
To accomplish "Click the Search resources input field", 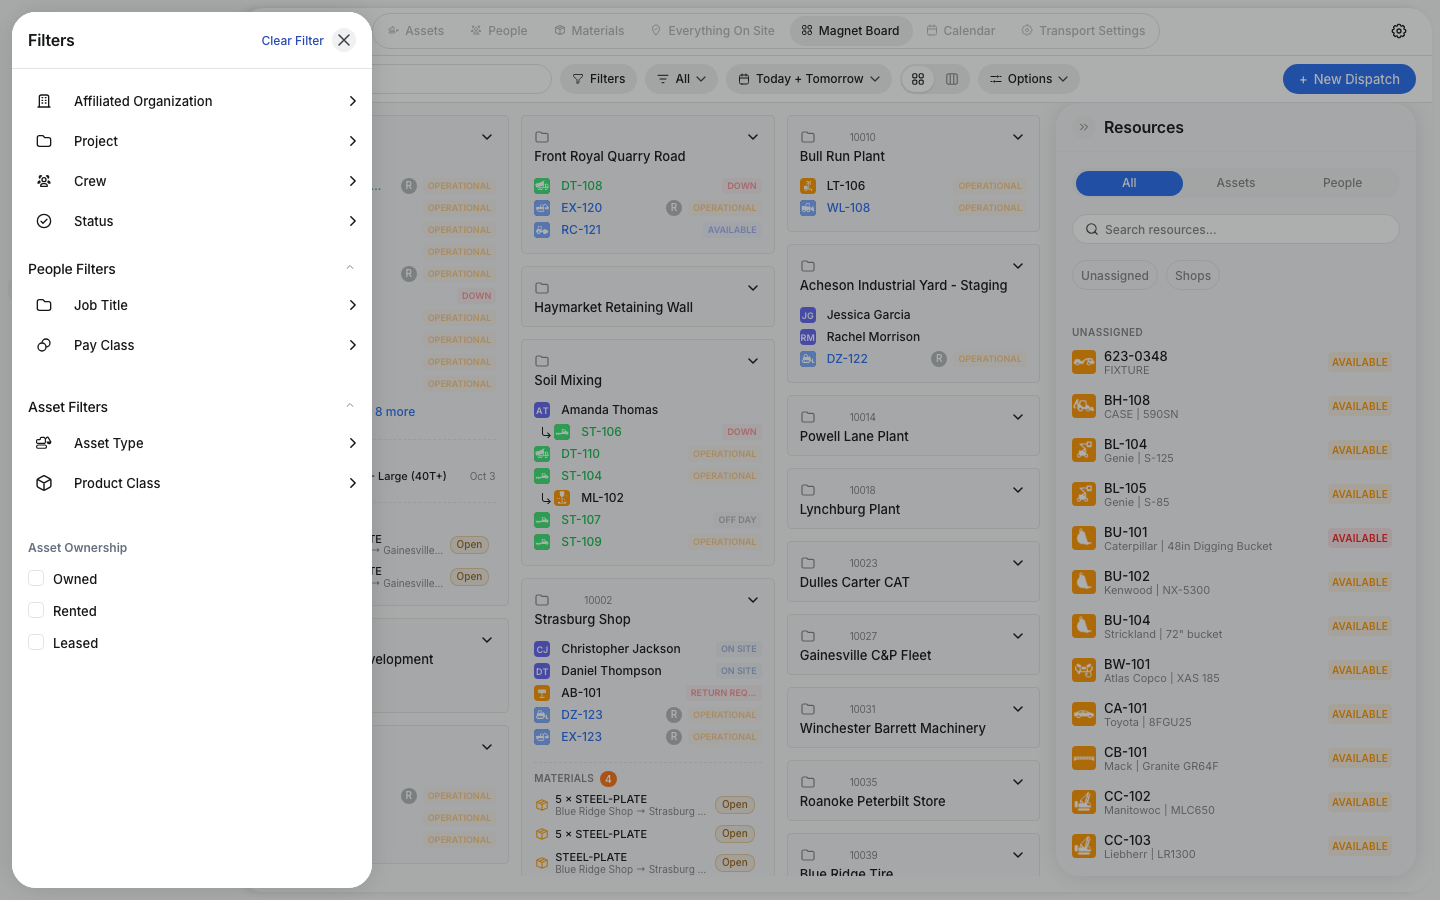I will point(1236,229).
